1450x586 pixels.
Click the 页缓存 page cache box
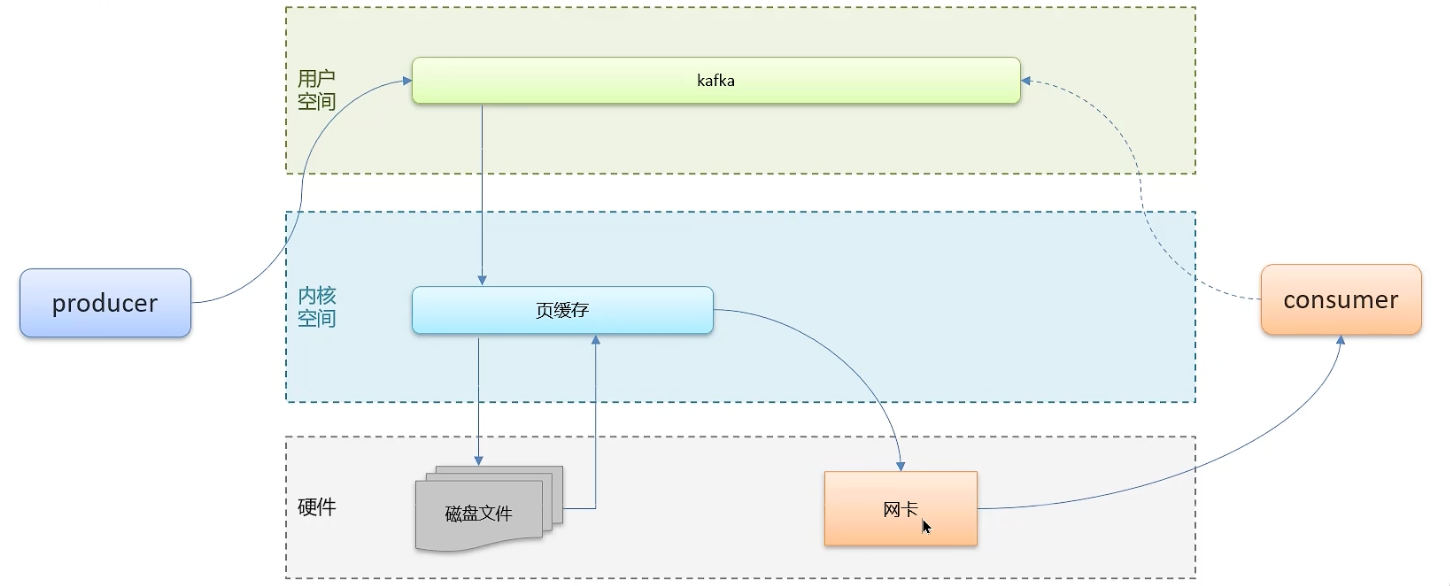click(562, 310)
